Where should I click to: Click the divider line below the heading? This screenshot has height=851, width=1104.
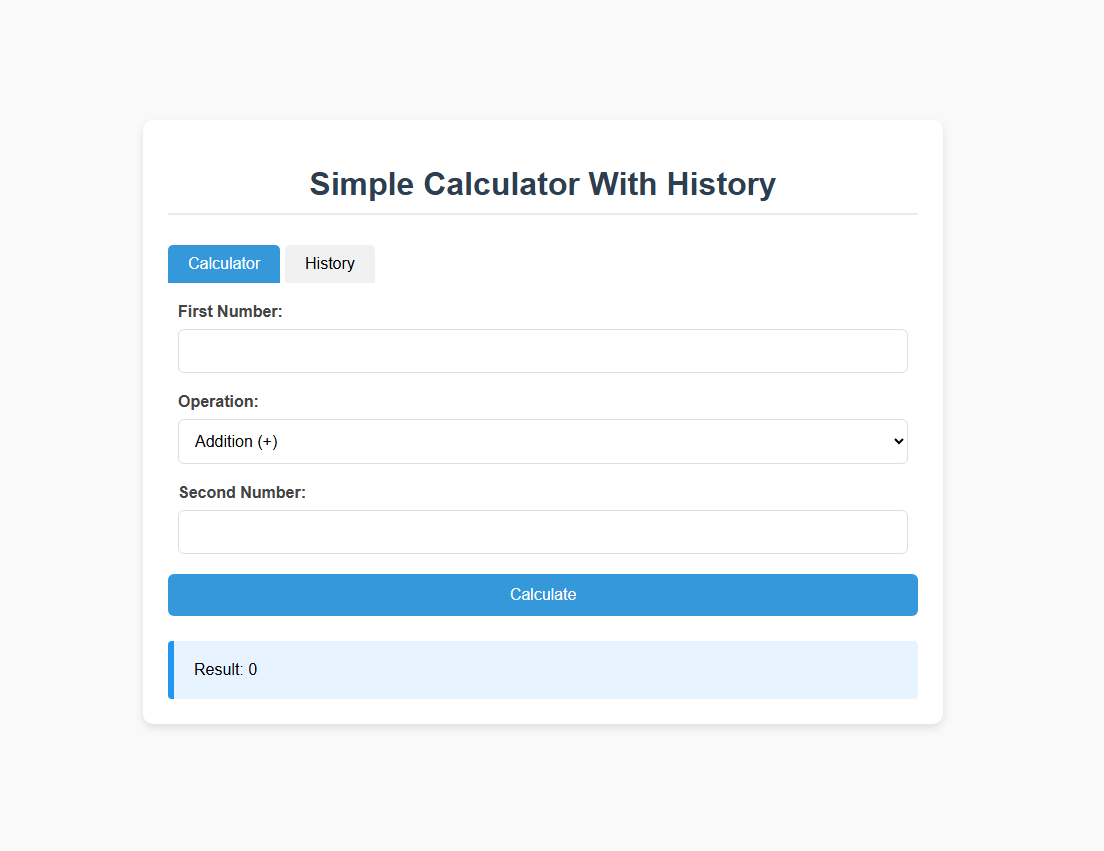[x=542, y=214]
